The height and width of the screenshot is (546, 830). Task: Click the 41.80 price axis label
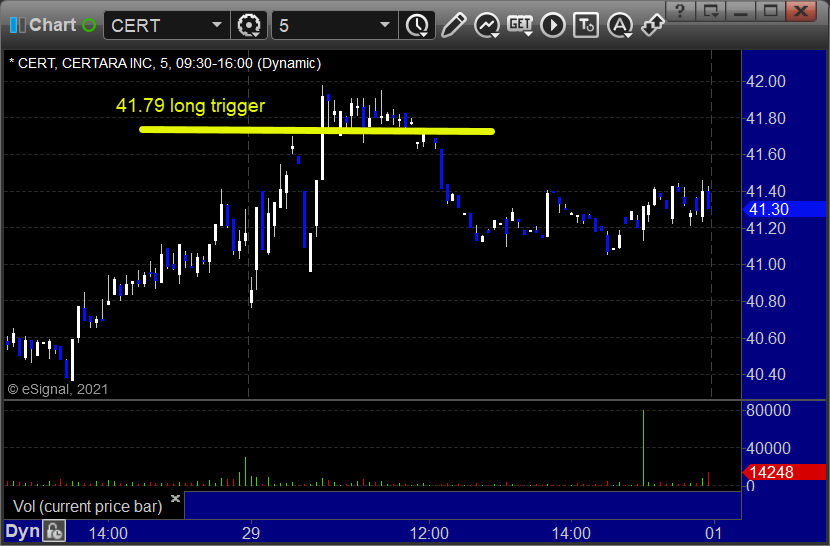[x=765, y=118]
